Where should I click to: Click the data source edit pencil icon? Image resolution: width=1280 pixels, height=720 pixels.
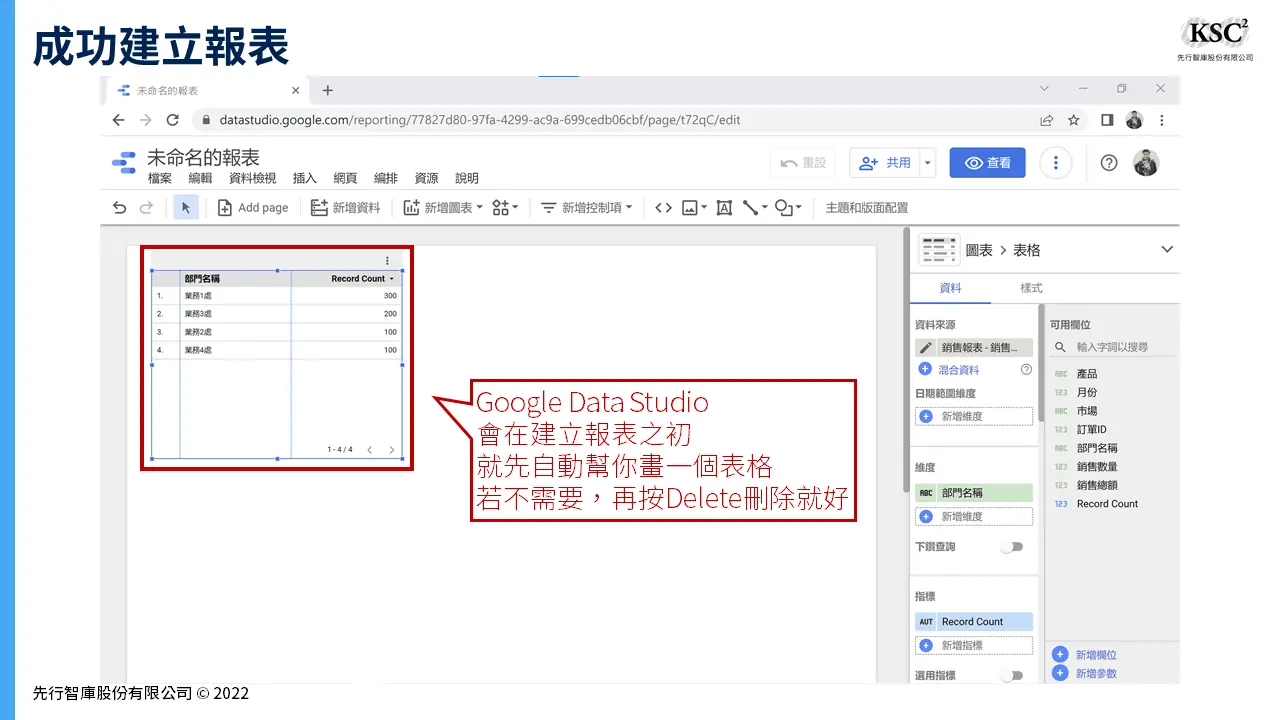coord(925,348)
